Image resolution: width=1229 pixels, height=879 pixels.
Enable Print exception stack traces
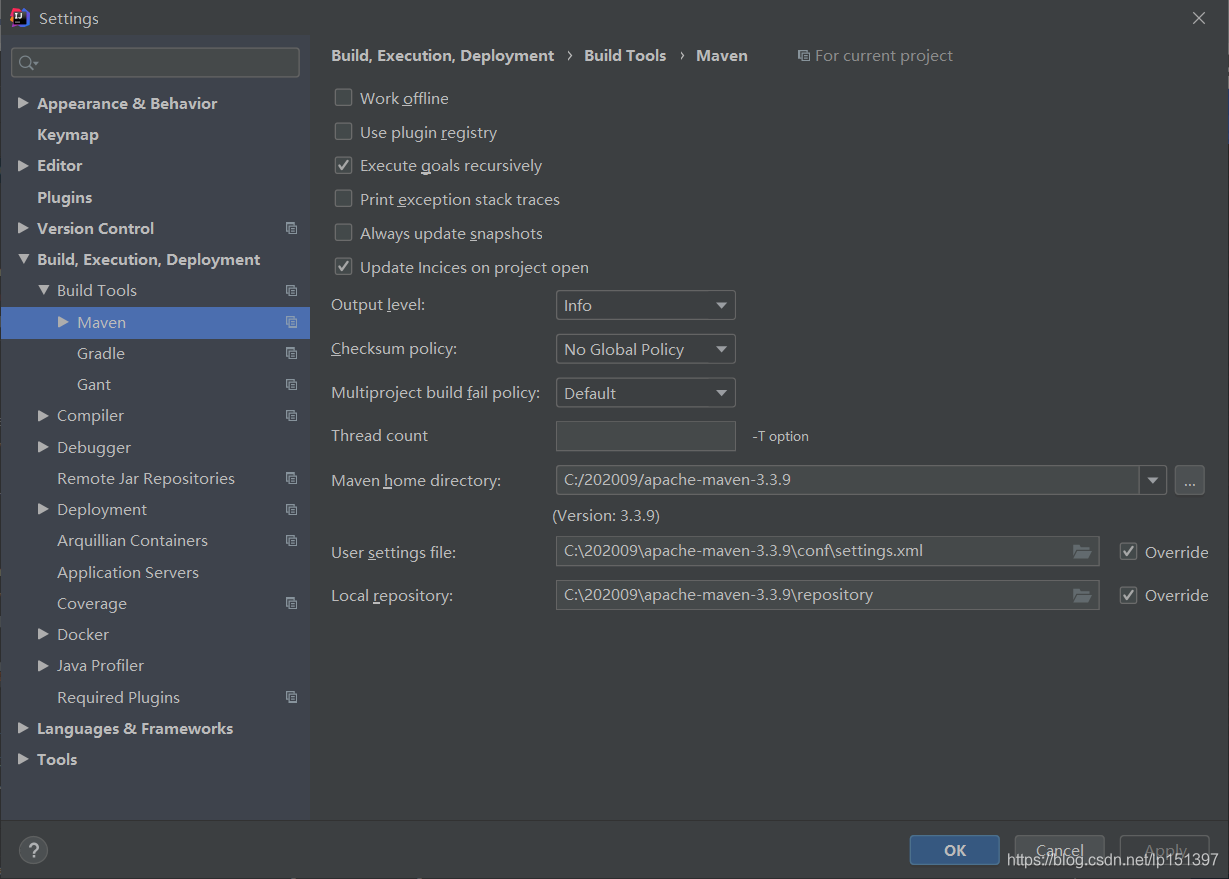(343, 198)
